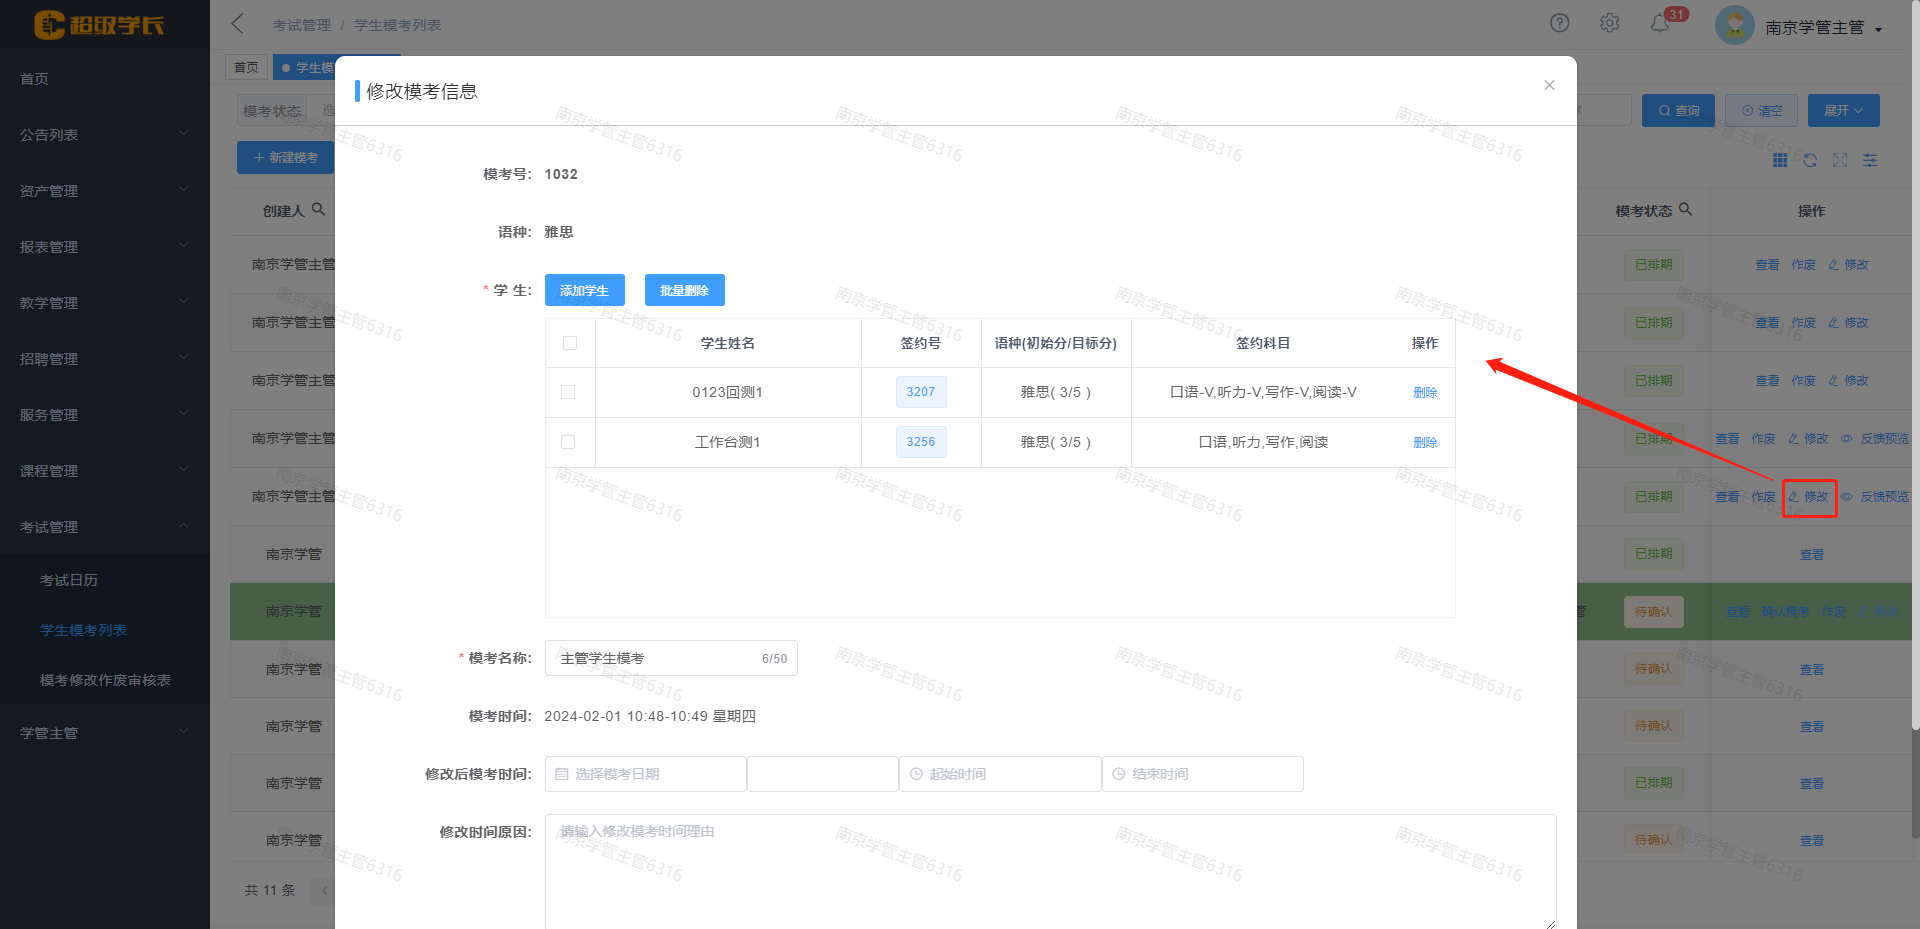Close the 修改模考信息 dialog
Viewport: 1920px width, 929px height.
point(1549,85)
